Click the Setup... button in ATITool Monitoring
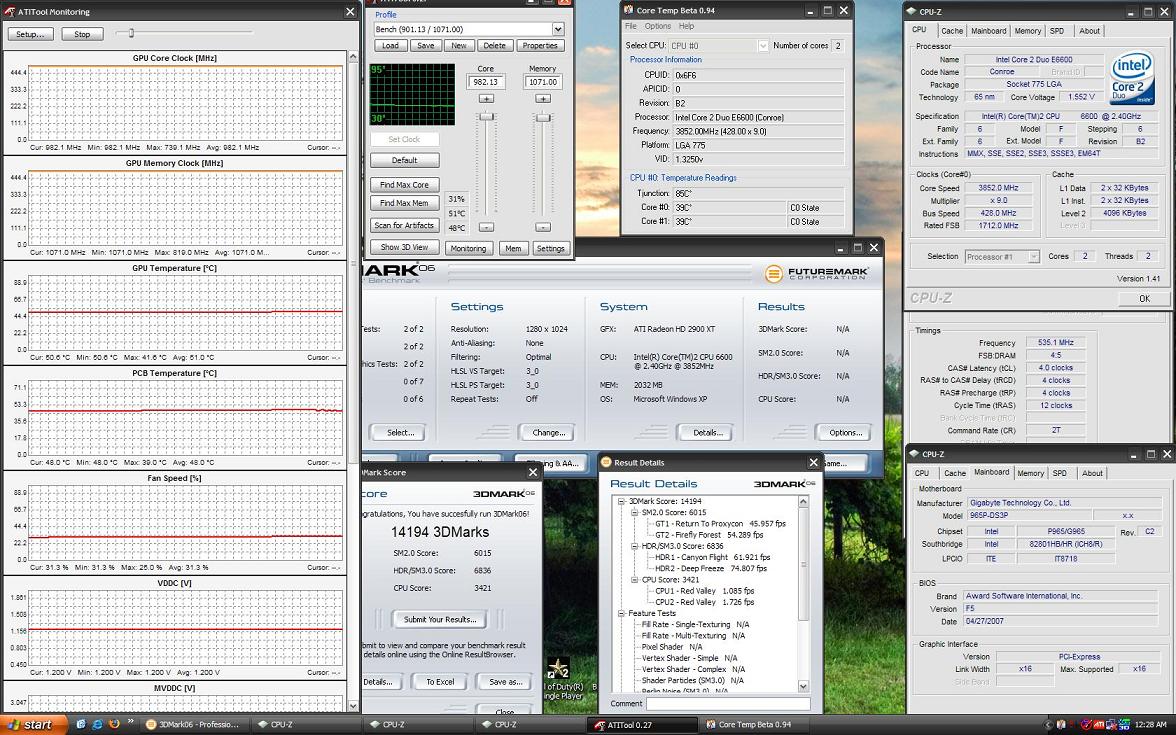The height and width of the screenshot is (735, 1176). point(31,34)
